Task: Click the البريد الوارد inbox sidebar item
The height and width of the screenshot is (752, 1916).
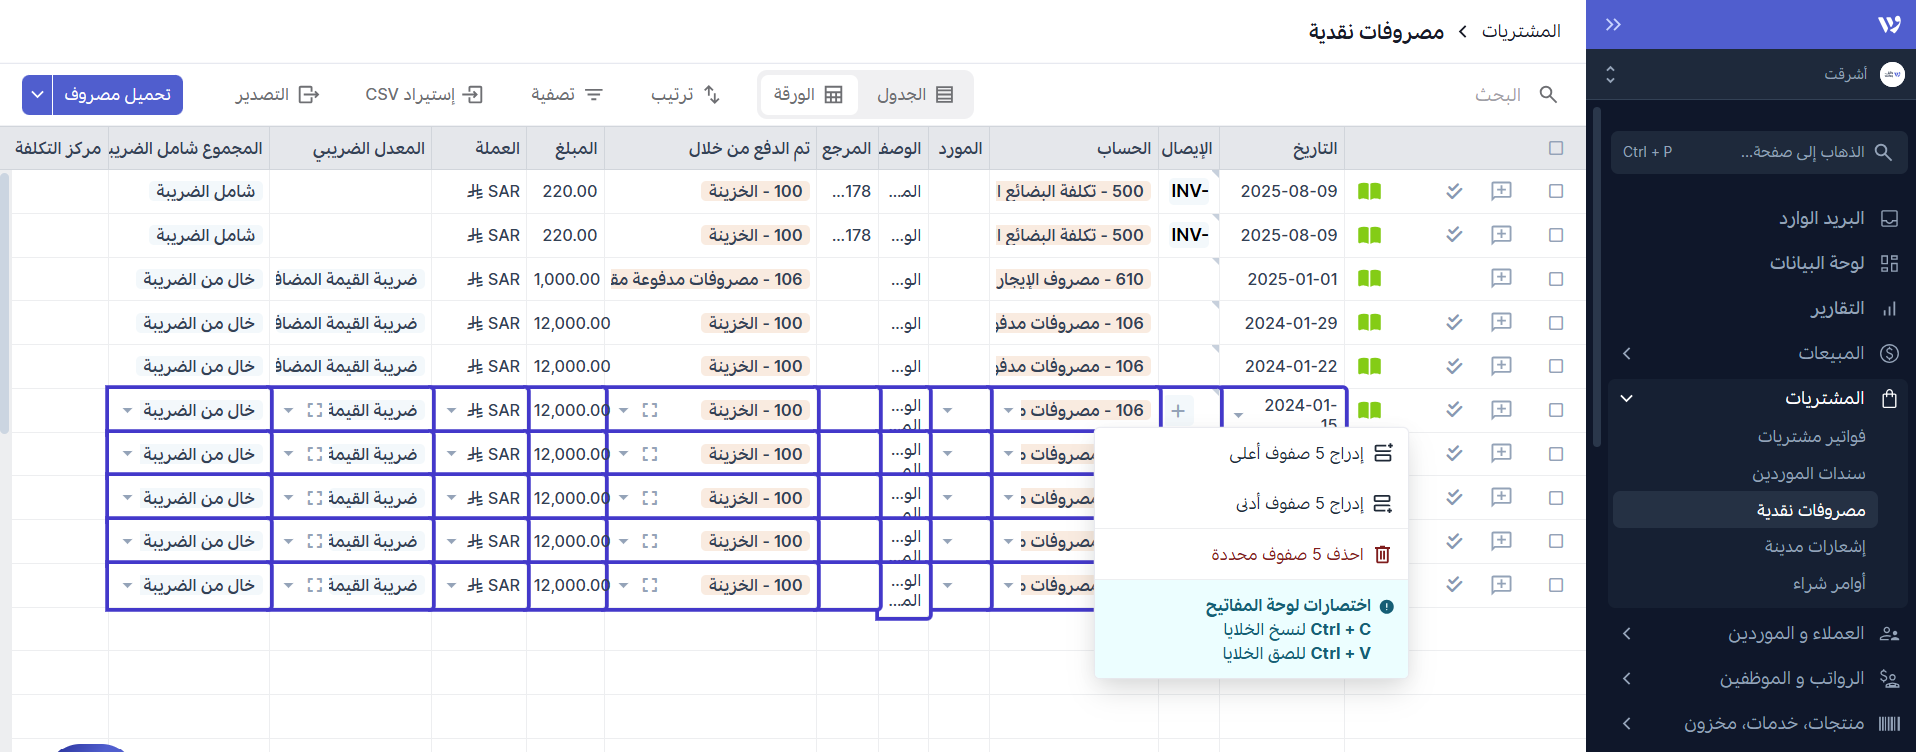Action: click(x=1820, y=218)
